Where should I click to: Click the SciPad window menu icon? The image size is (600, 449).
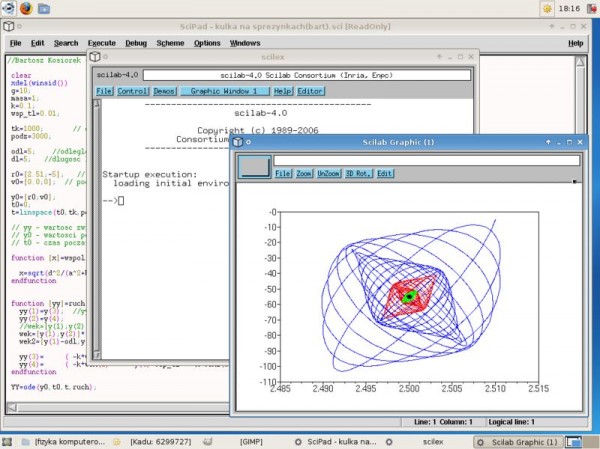(8, 25)
